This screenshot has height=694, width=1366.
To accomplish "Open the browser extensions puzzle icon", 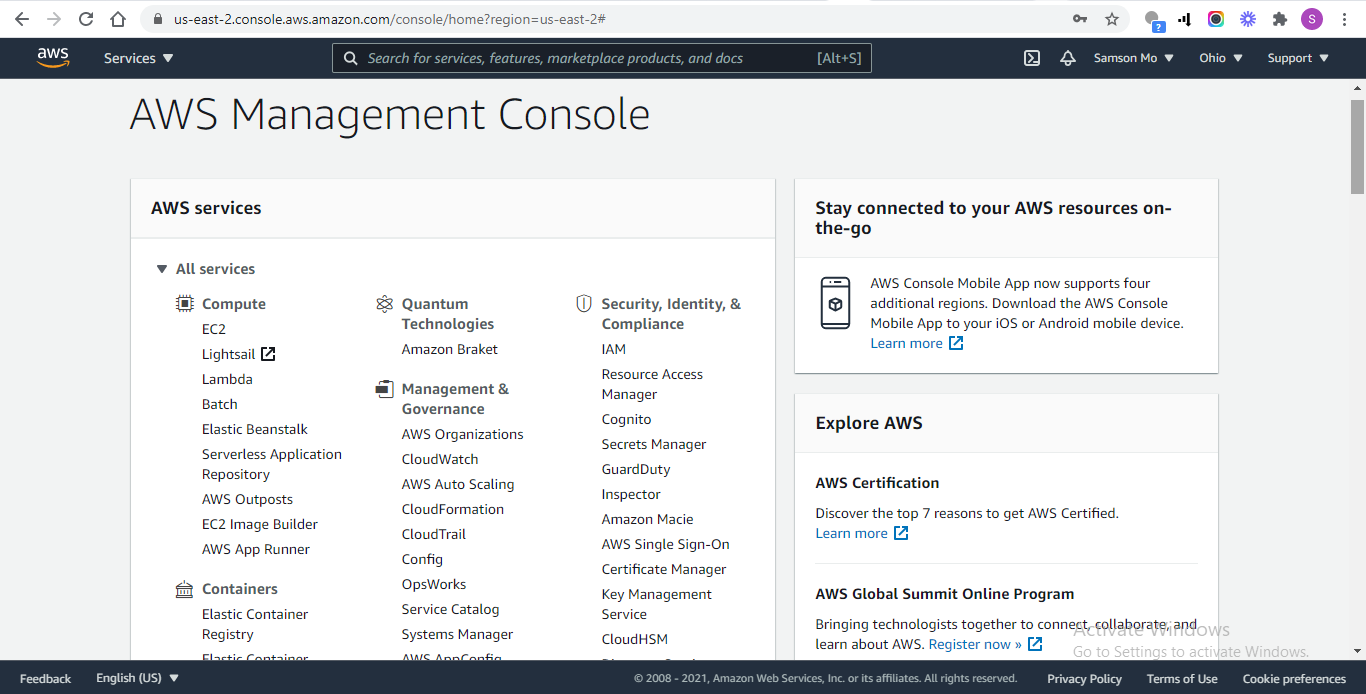I will (x=1280, y=18).
